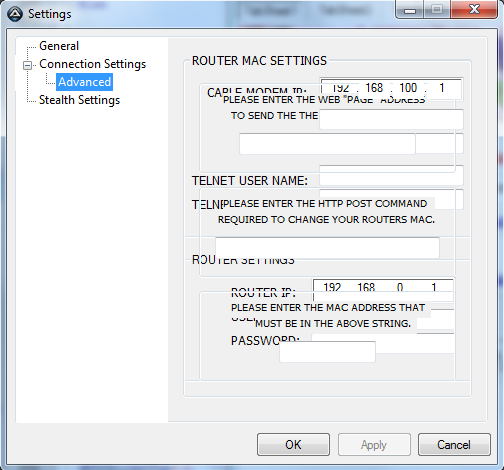Click the MAC address string input field
The image size is (504, 470).
click(327, 352)
